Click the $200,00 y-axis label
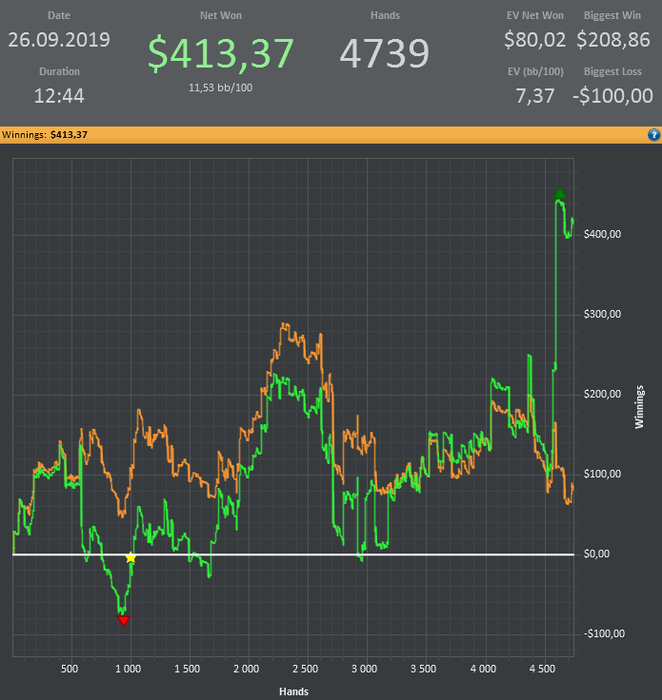The image size is (662, 700). click(602, 394)
